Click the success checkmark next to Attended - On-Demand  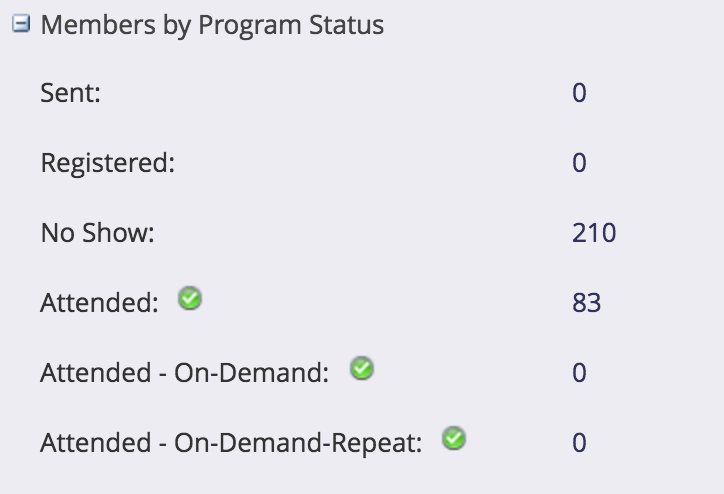point(362,369)
